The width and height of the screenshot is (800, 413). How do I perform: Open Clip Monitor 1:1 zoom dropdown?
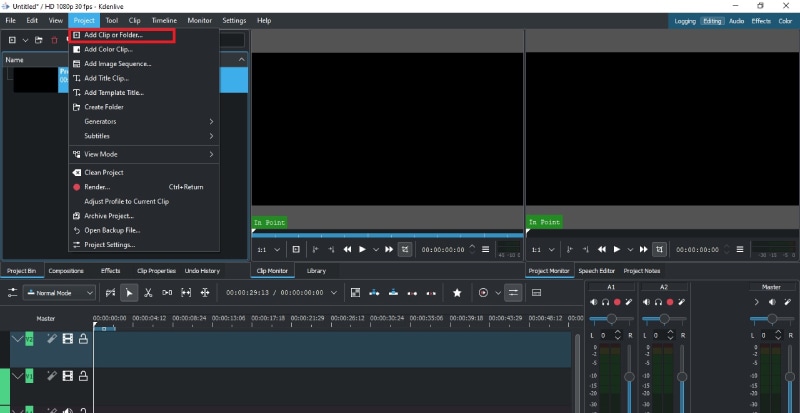266,249
